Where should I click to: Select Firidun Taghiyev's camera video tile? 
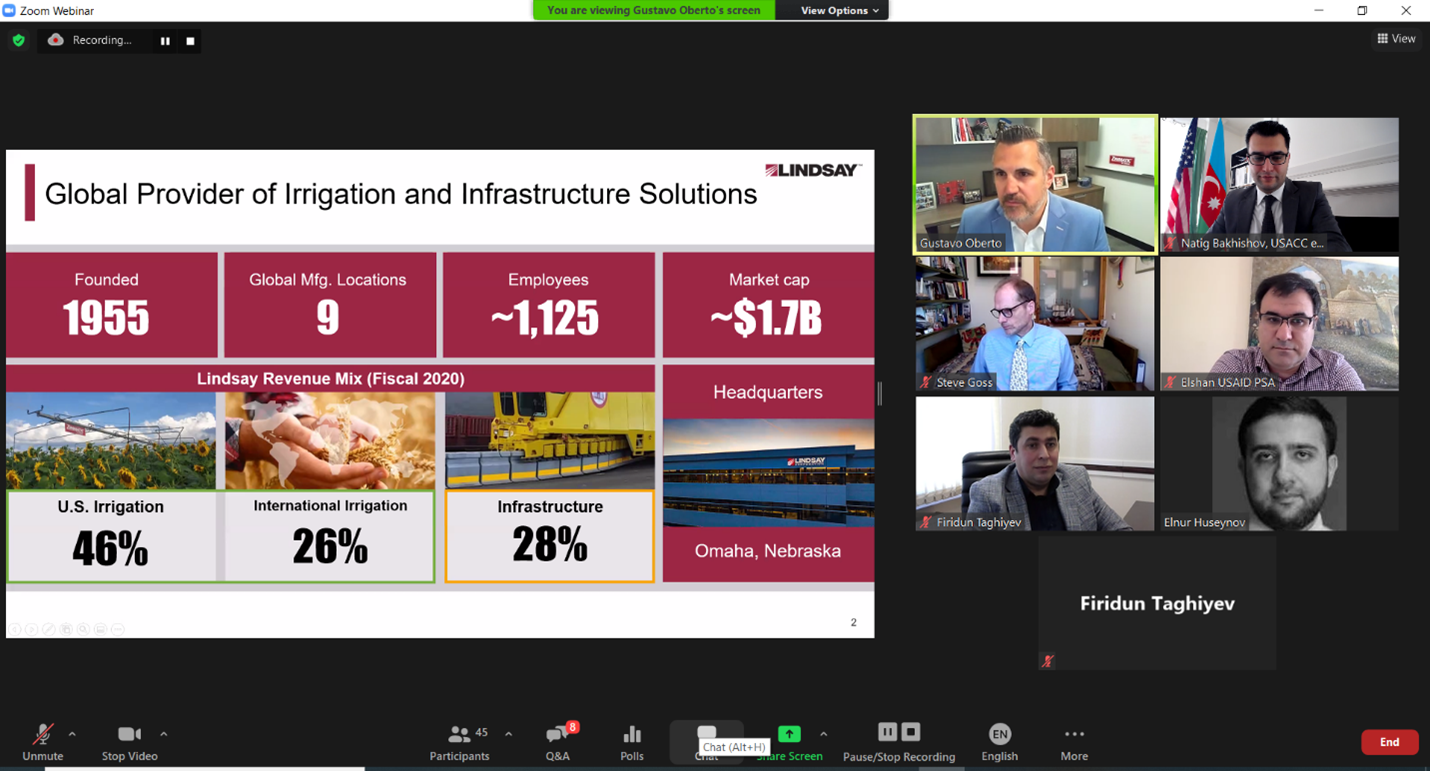pyautogui.click(x=1035, y=464)
